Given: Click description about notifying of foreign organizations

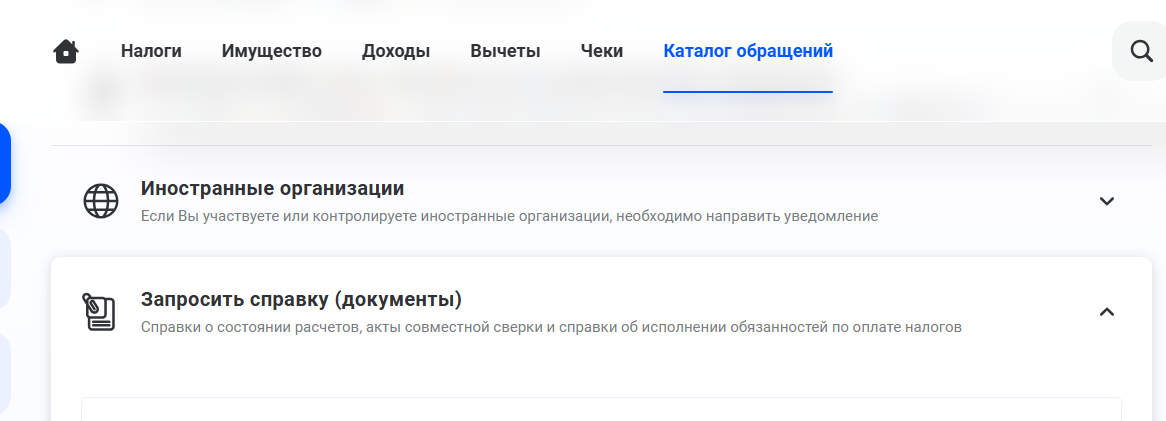Looking at the screenshot, I should coord(509,216).
